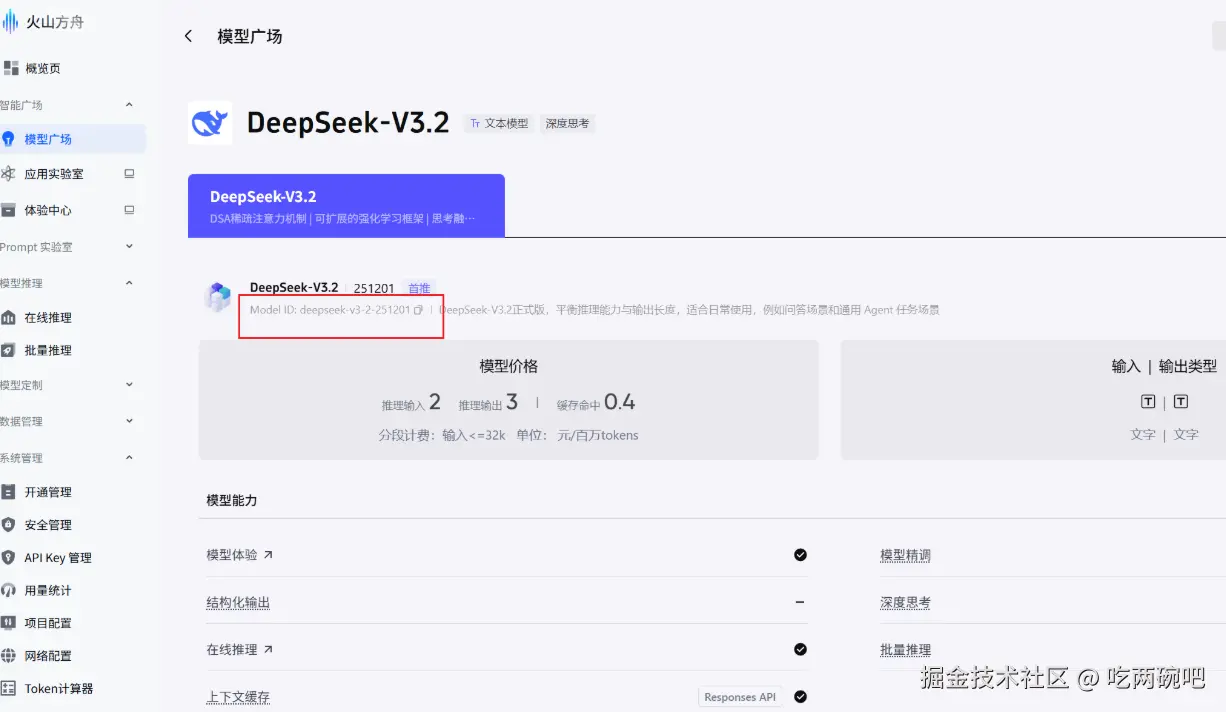Click the 体验中心 sidebar icon
The image size is (1226, 712).
pos(9,210)
